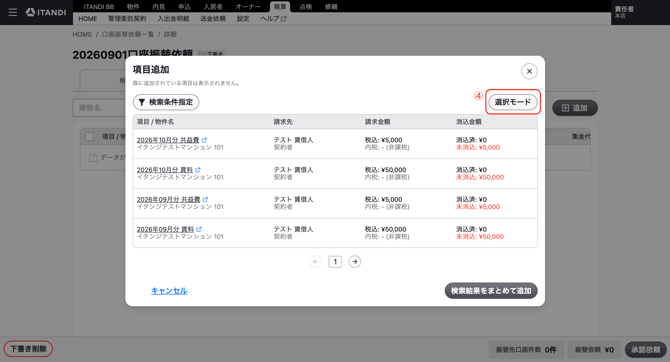Click 未消込: ¥5,000 in 10月分 共益費 row
This screenshot has height=362, width=670.
[x=478, y=147]
